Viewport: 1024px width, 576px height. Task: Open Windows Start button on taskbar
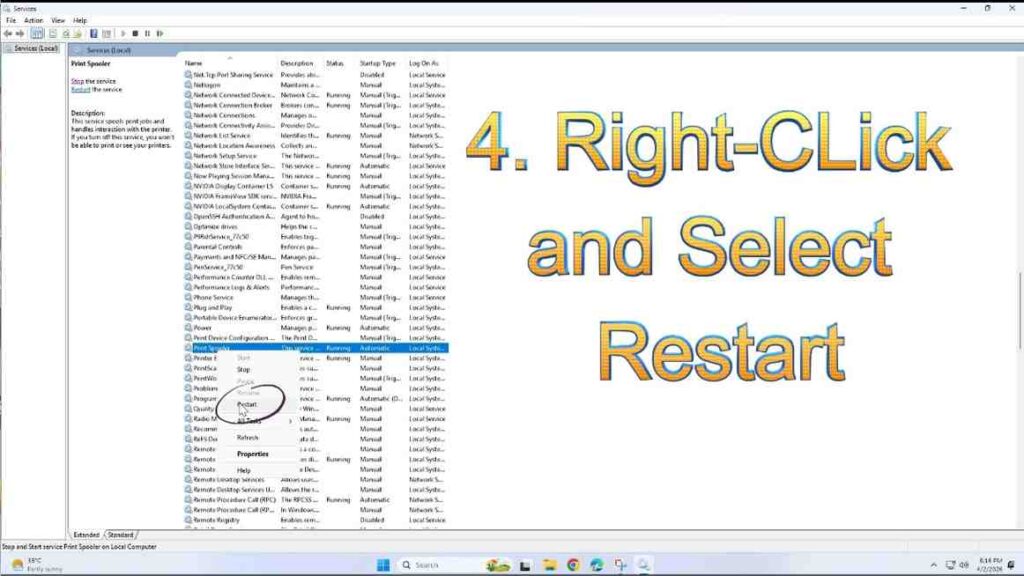coord(383,565)
